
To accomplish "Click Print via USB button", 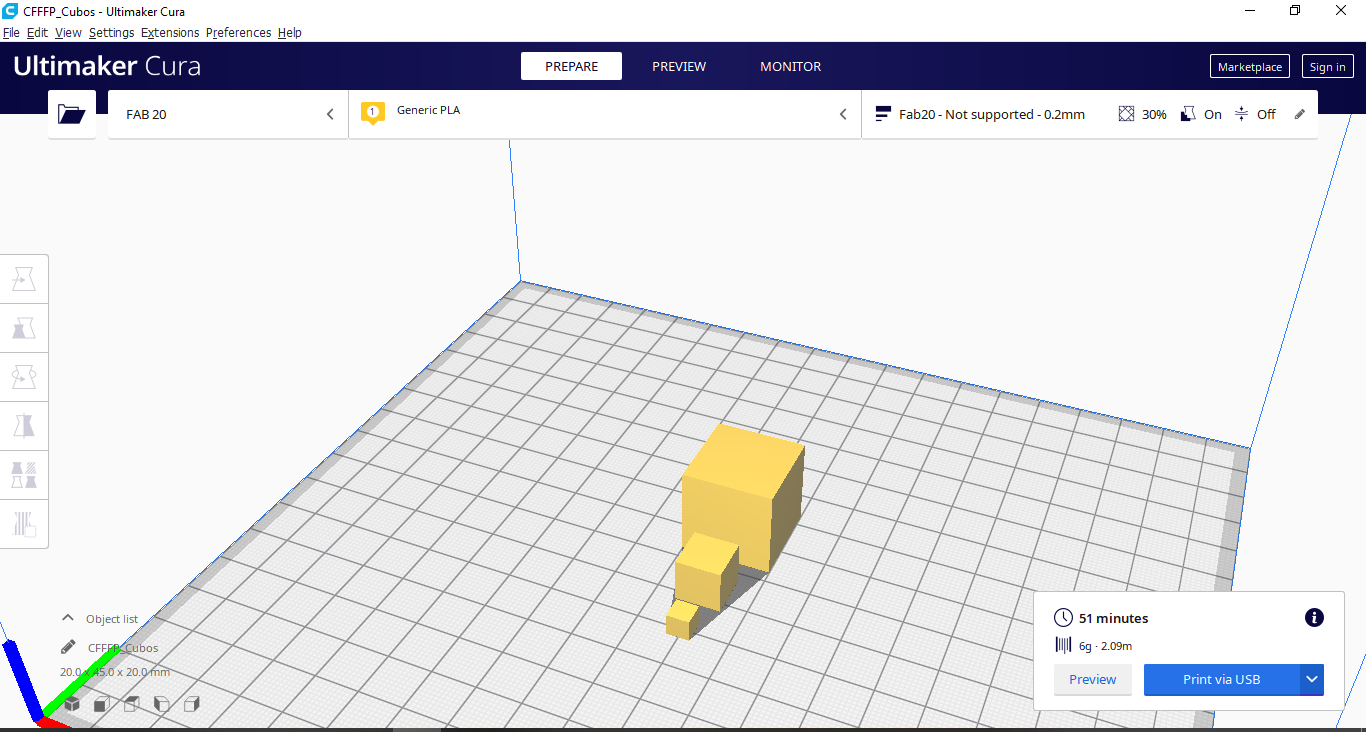I will (x=1222, y=679).
